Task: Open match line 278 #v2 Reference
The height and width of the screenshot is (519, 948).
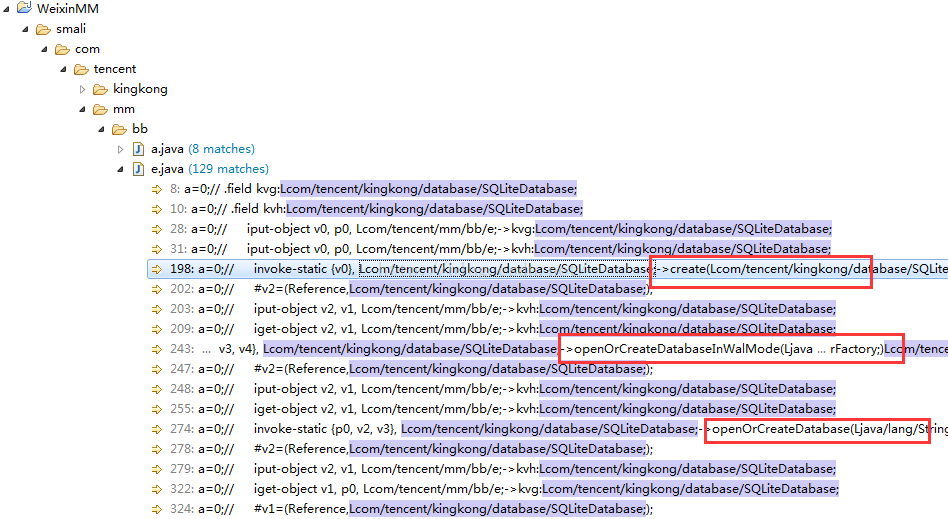Action: [411, 449]
